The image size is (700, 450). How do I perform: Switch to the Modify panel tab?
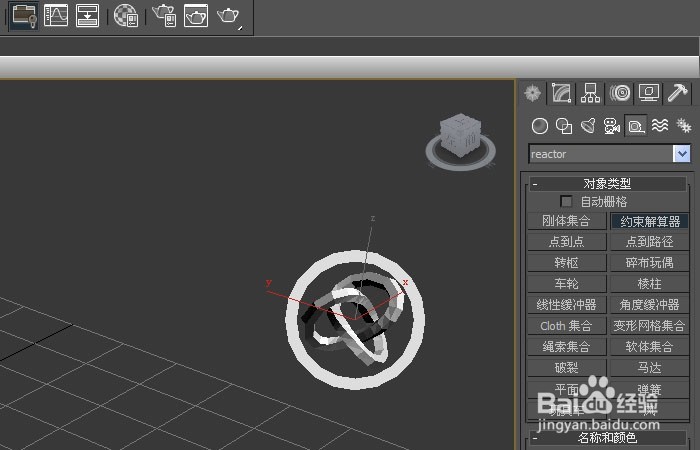point(562,93)
